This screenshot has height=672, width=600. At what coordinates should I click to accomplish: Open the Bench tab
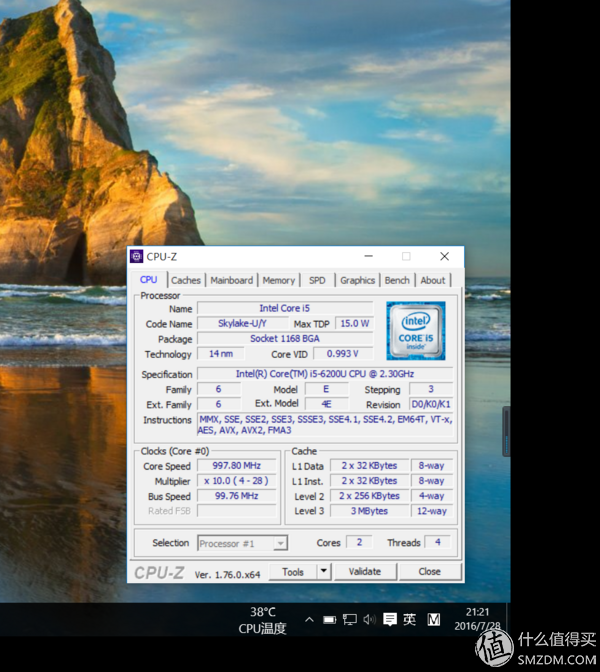(x=397, y=280)
